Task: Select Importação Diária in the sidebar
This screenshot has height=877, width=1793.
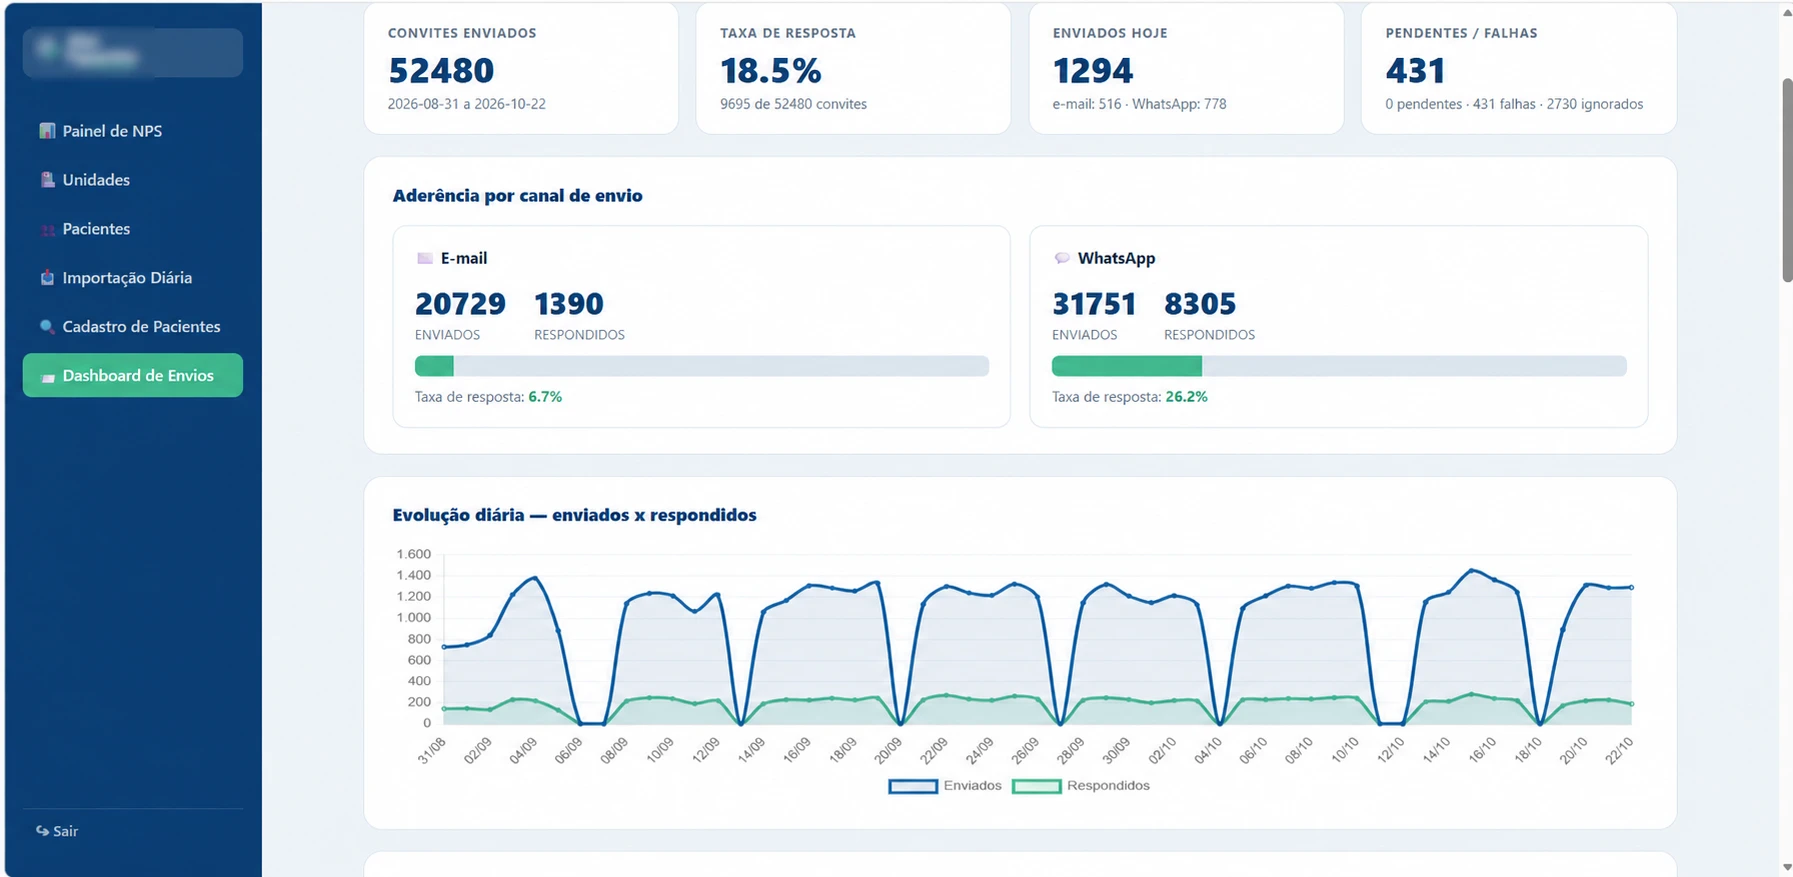Action: tap(133, 278)
